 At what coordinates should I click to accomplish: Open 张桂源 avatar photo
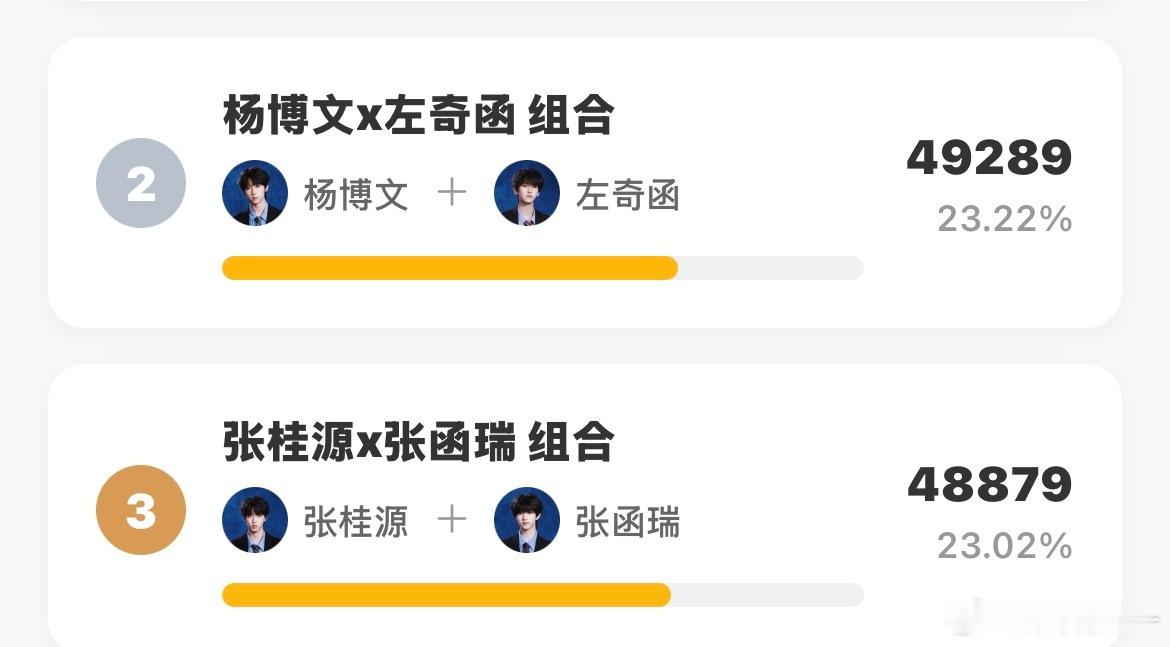tap(255, 519)
